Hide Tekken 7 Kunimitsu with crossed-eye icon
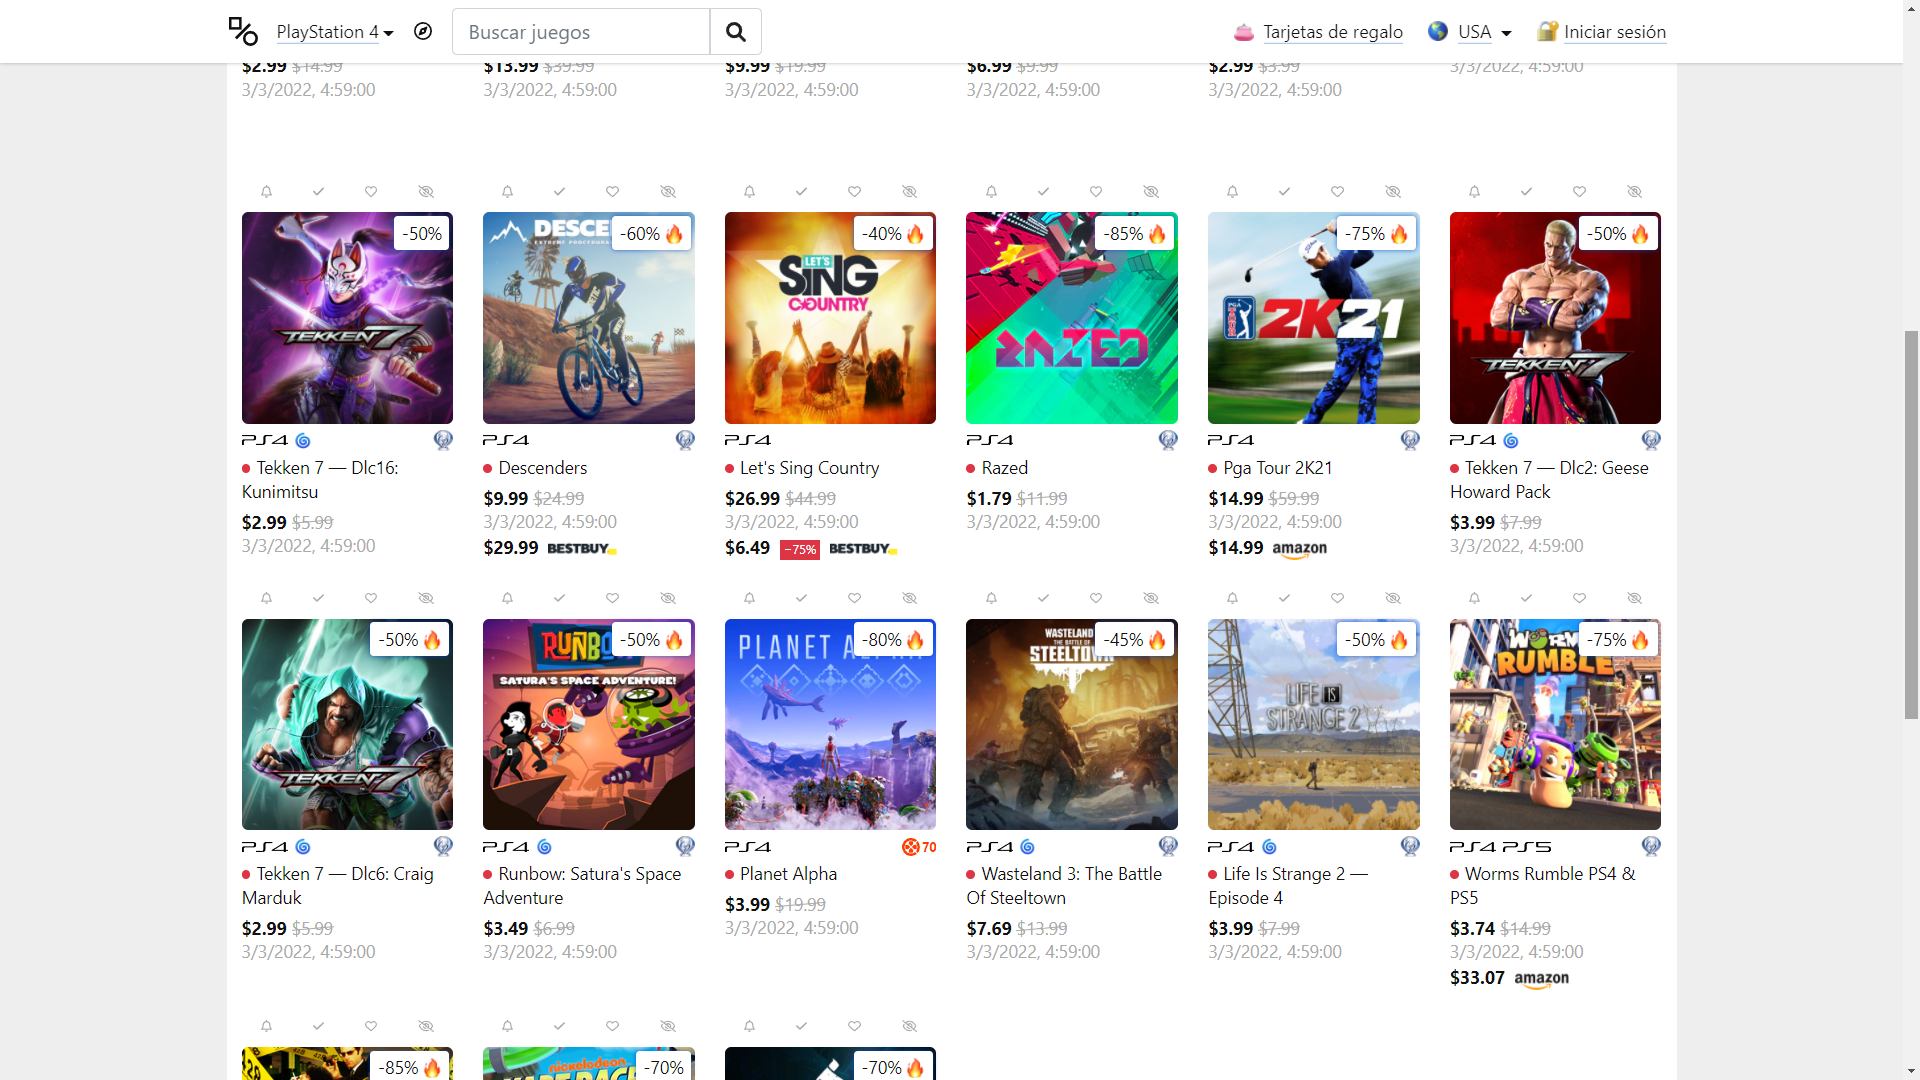Image resolution: width=1920 pixels, height=1080 pixels. [426, 191]
